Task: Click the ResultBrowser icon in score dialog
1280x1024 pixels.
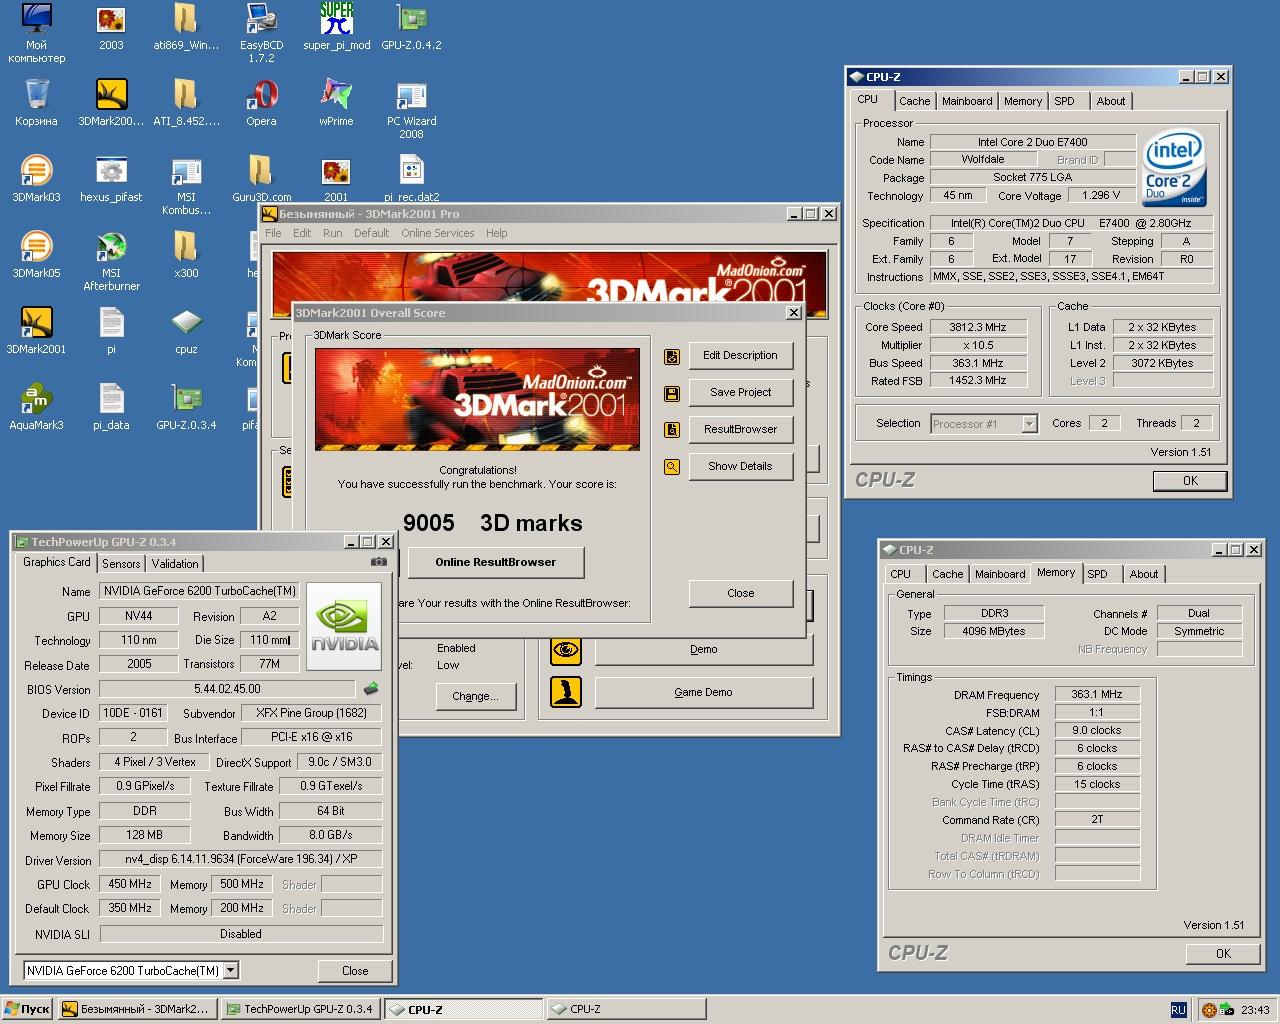Action: pyautogui.click(x=672, y=430)
